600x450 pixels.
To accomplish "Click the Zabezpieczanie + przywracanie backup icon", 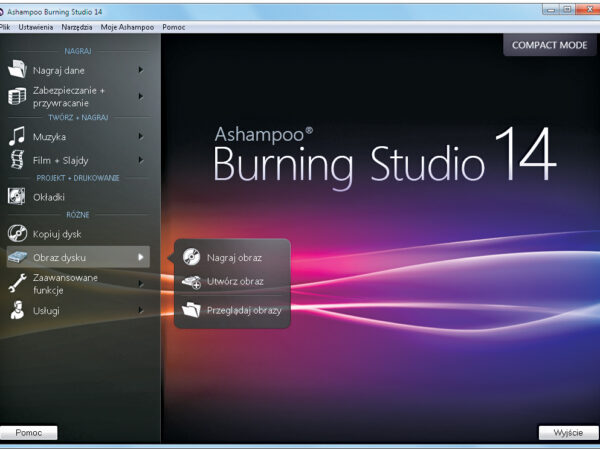I will [x=17, y=96].
